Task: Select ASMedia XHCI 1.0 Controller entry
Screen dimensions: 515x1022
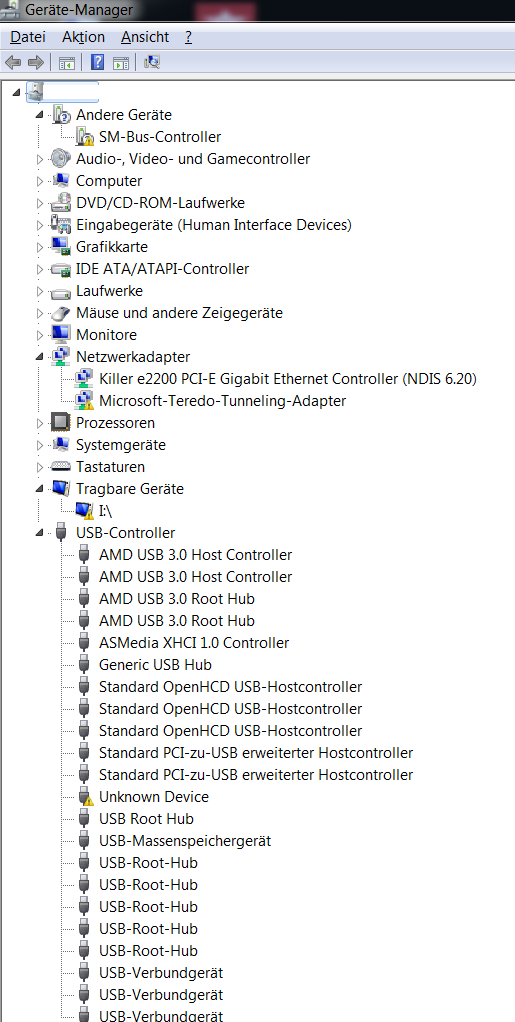Action: [x=194, y=643]
